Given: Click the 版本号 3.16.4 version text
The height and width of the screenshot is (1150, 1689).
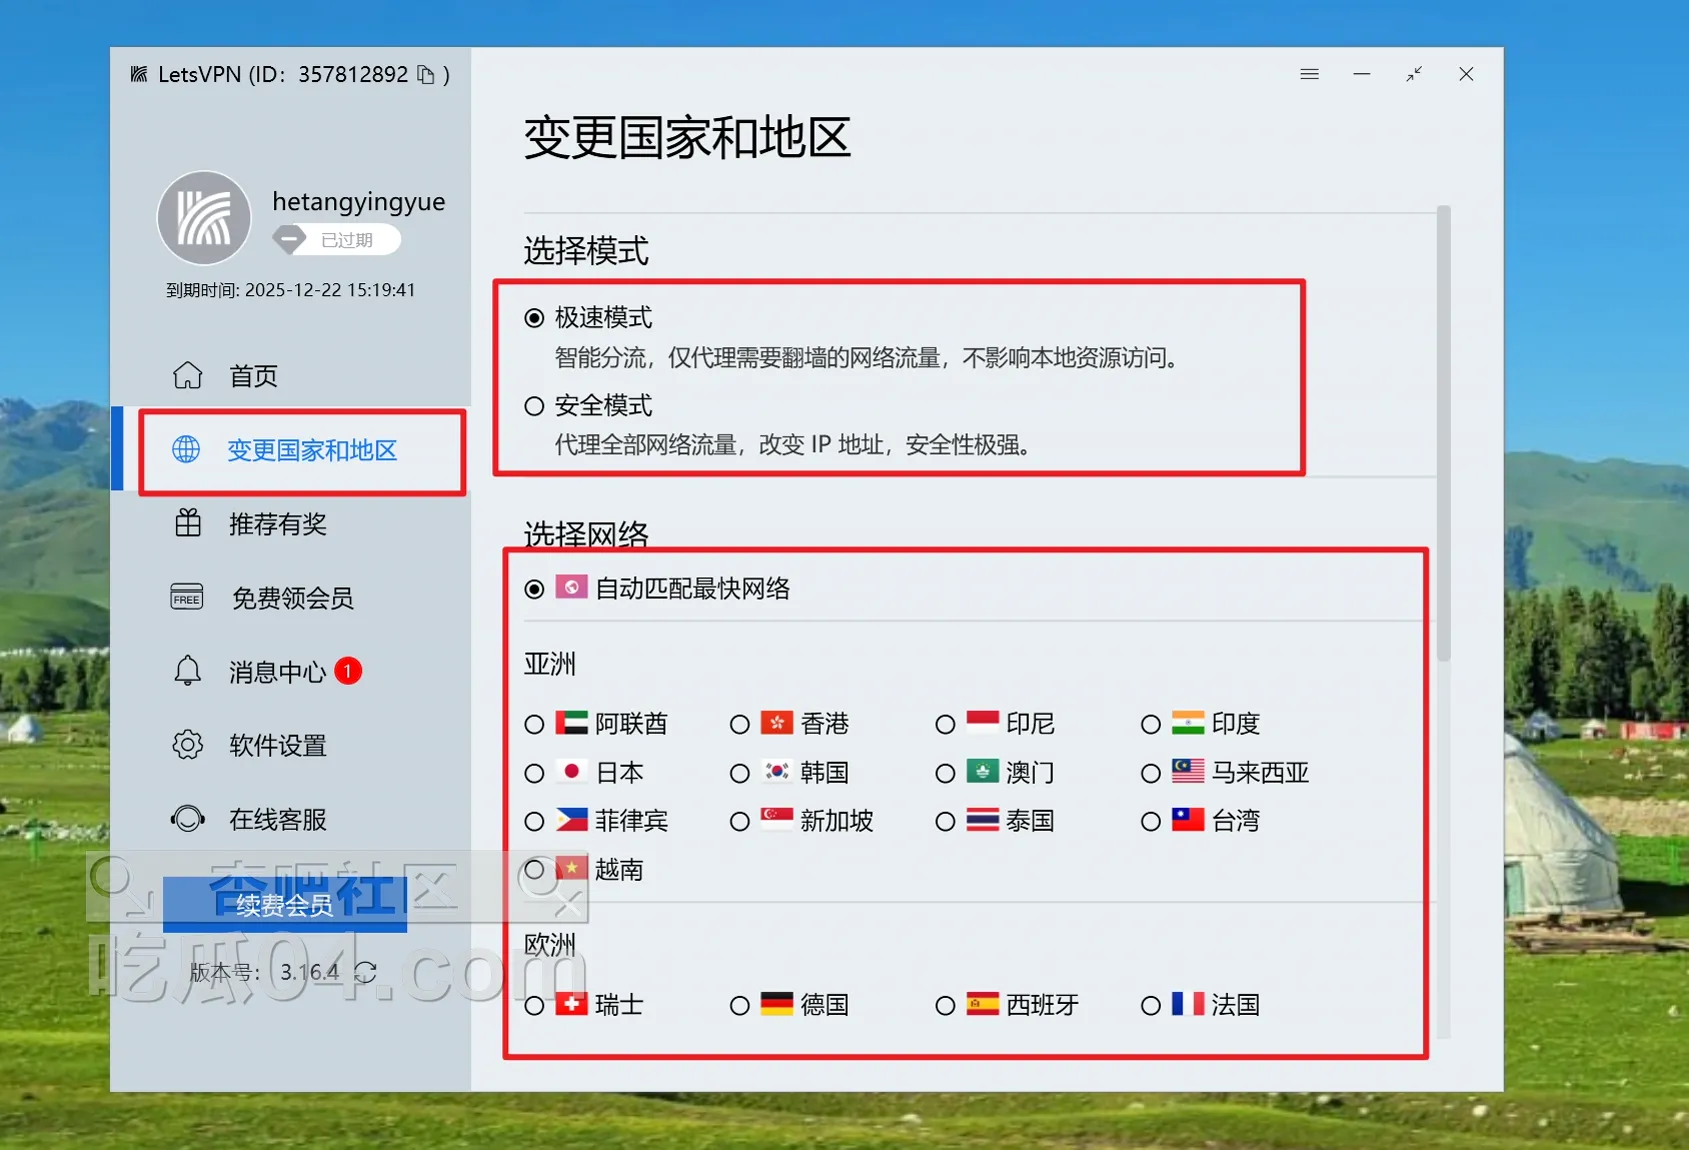Looking at the screenshot, I should click(x=264, y=972).
